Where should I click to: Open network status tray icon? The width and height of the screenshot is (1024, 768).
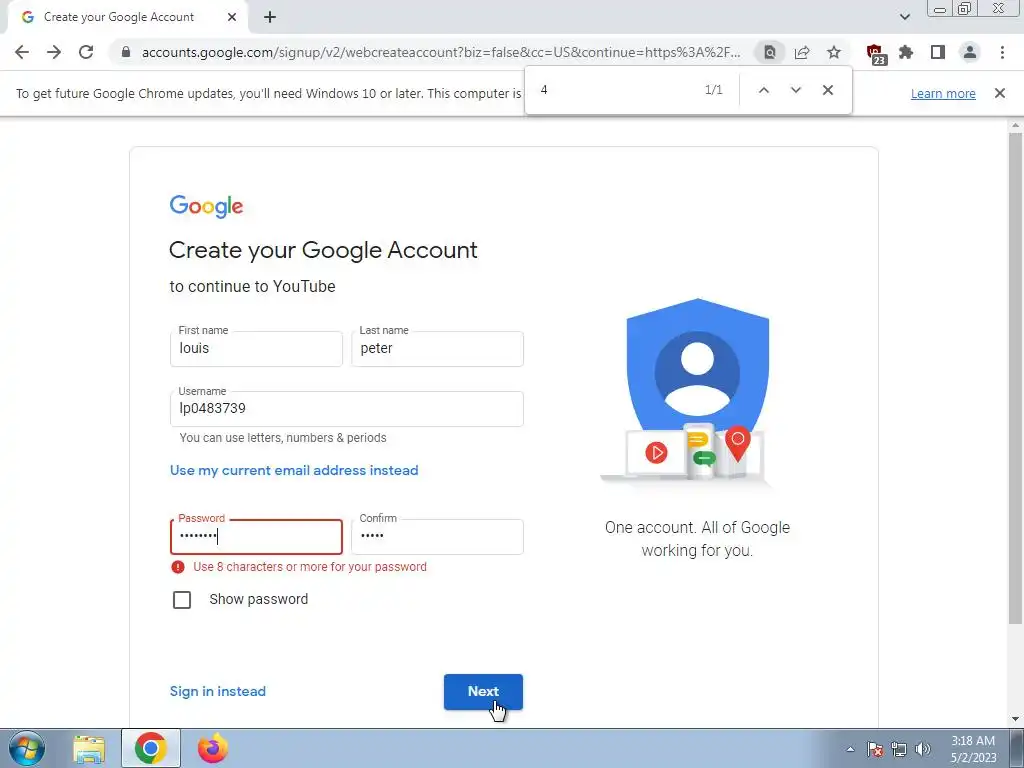[899, 749]
